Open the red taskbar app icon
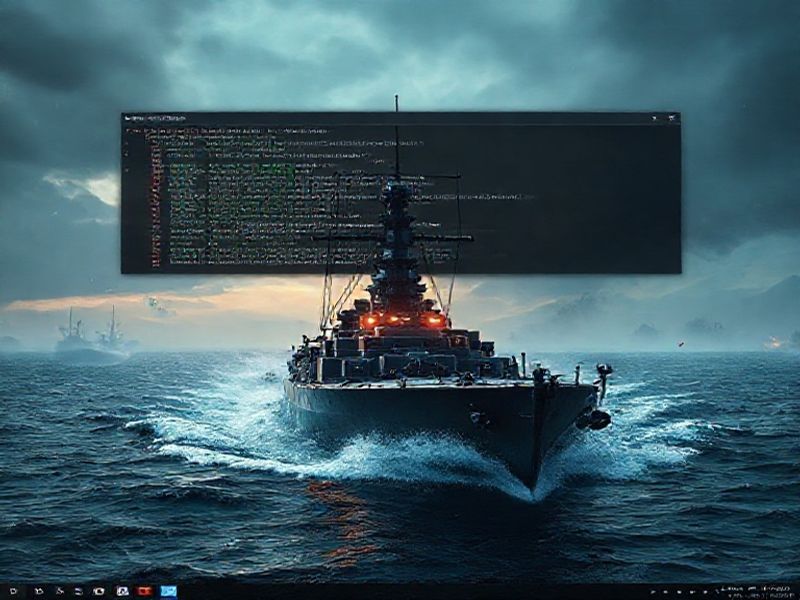Viewport: 800px width, 600px height. pos(145,591)
